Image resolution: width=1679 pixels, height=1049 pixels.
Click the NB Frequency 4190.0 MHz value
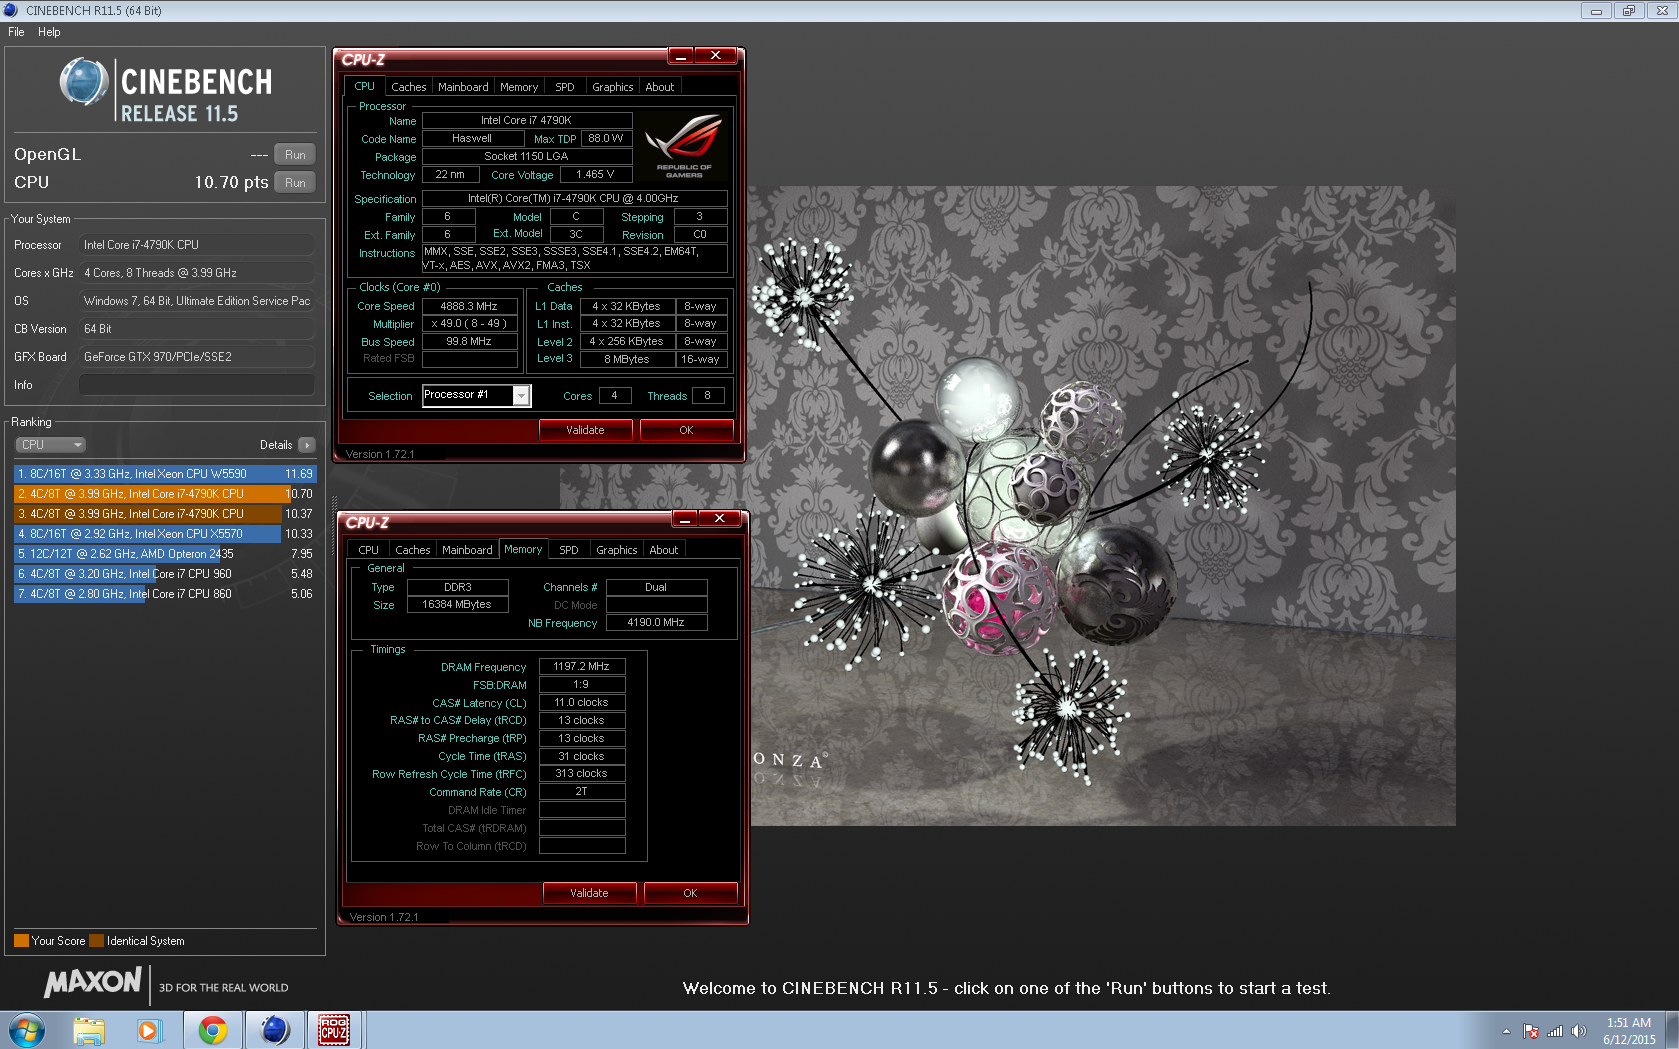coord(656,622)
